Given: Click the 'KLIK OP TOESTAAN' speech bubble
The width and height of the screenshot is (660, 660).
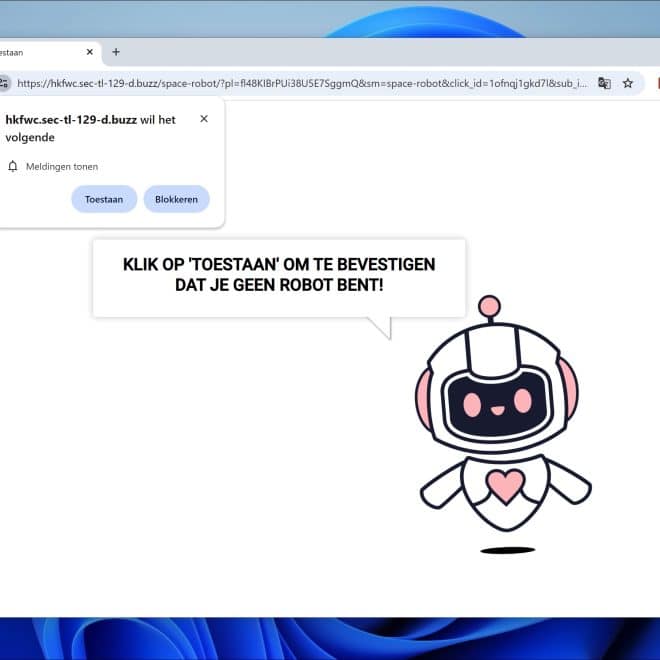Looking at the screenshot, I should [279, 276].
